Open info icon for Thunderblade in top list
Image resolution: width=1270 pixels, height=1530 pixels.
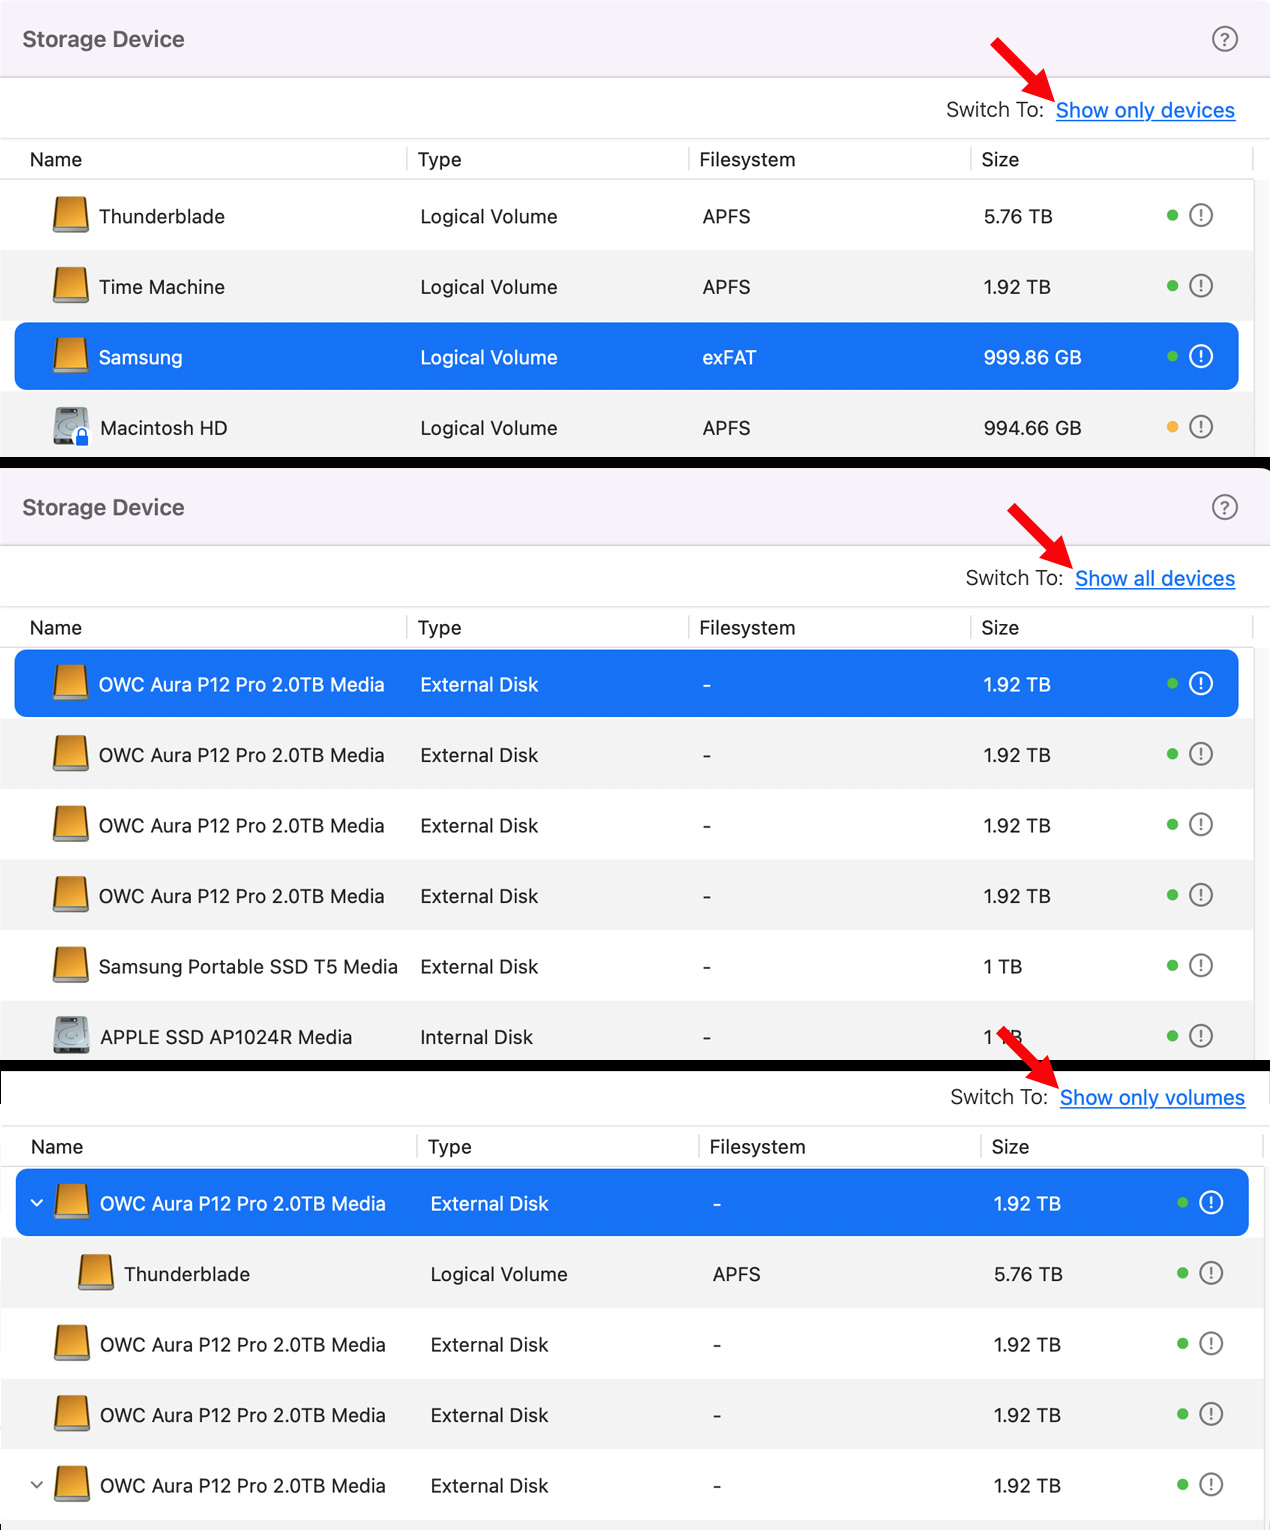pos(1201,215)
